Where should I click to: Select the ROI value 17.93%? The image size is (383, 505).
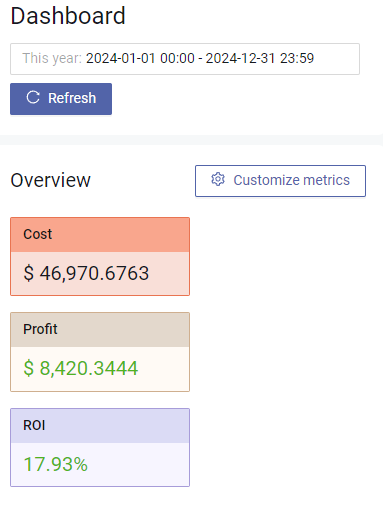pyautogui.click(x=56, y=464)
